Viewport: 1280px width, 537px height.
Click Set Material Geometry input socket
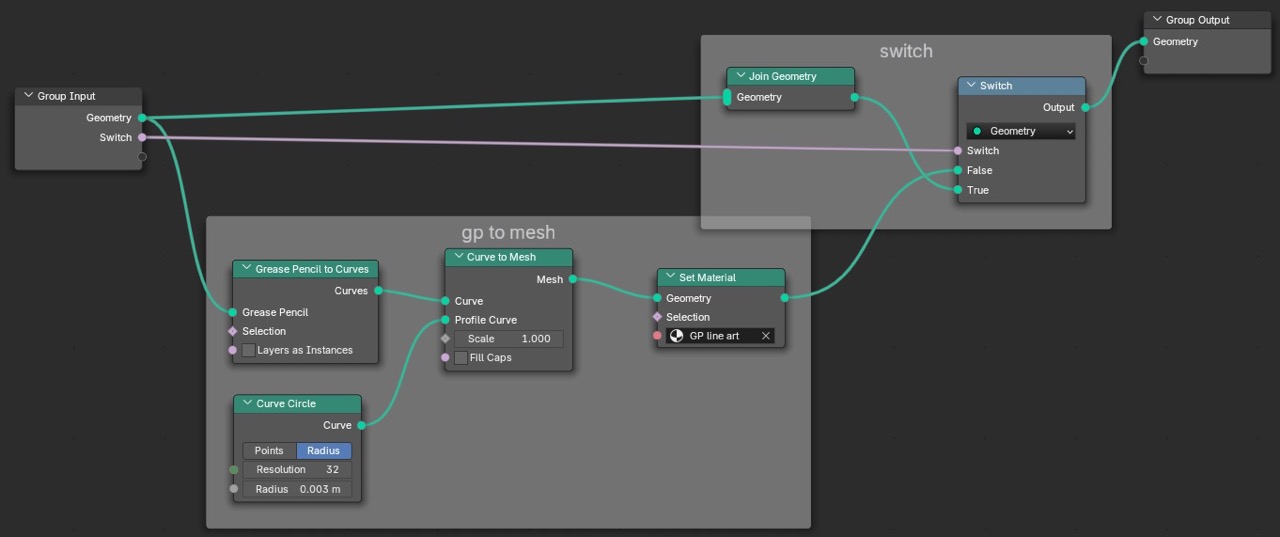coord(657,298)
